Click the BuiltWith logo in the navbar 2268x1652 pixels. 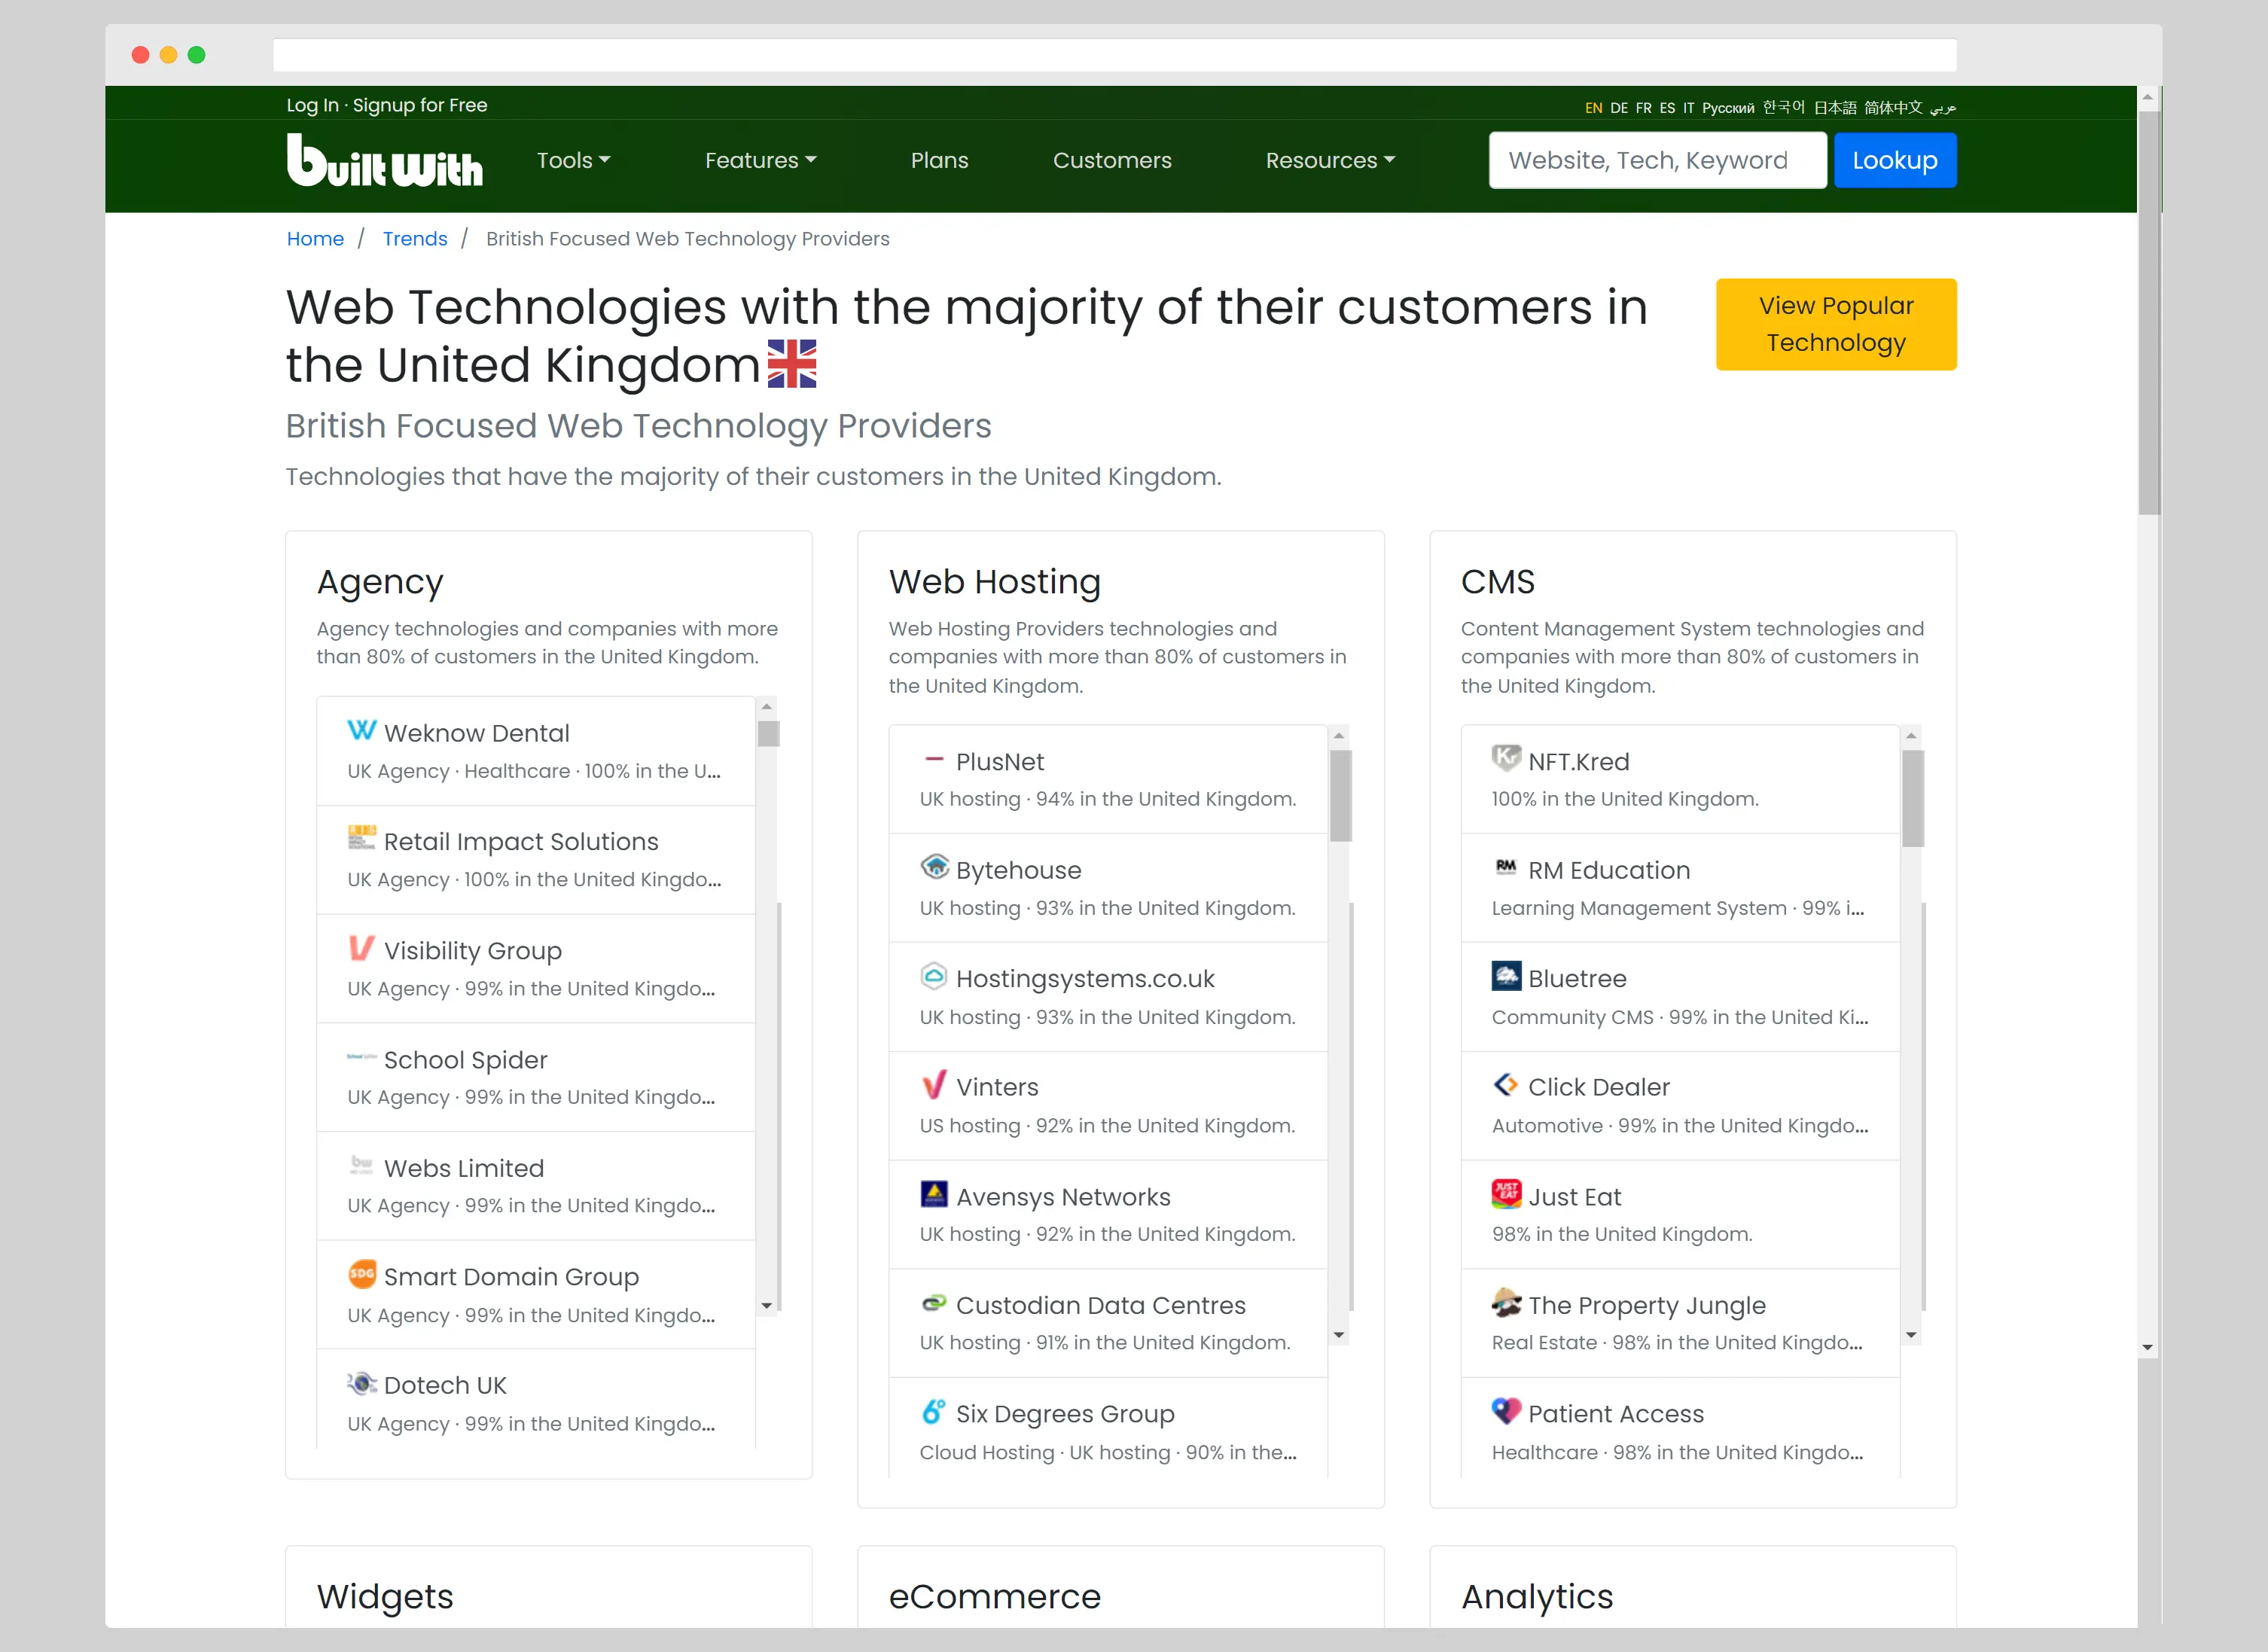(384, 161)
